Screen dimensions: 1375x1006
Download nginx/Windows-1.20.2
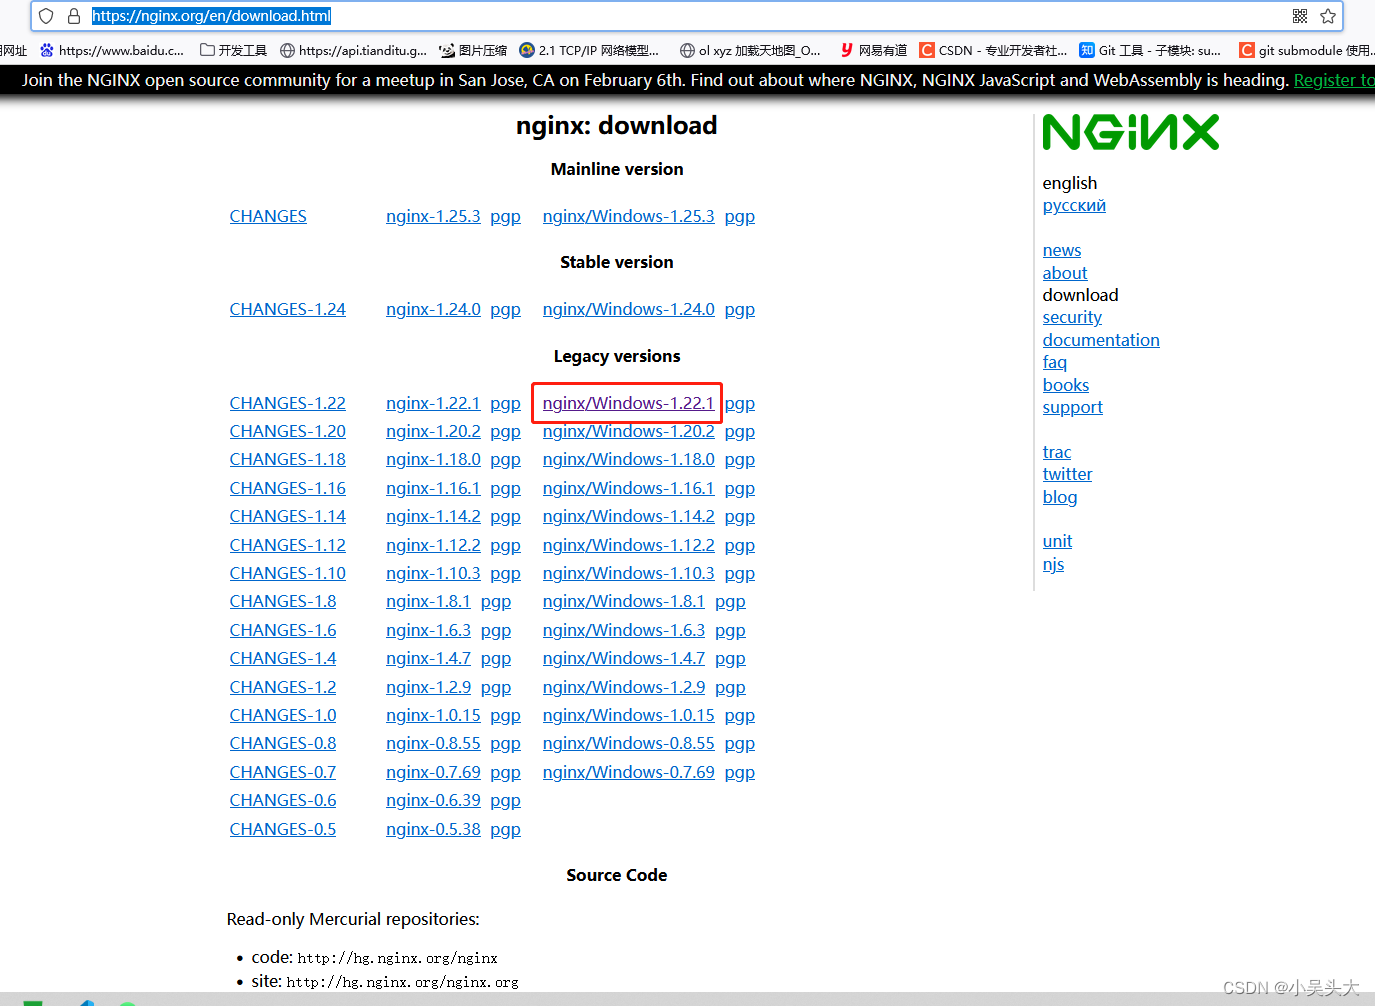coord(629,431)
